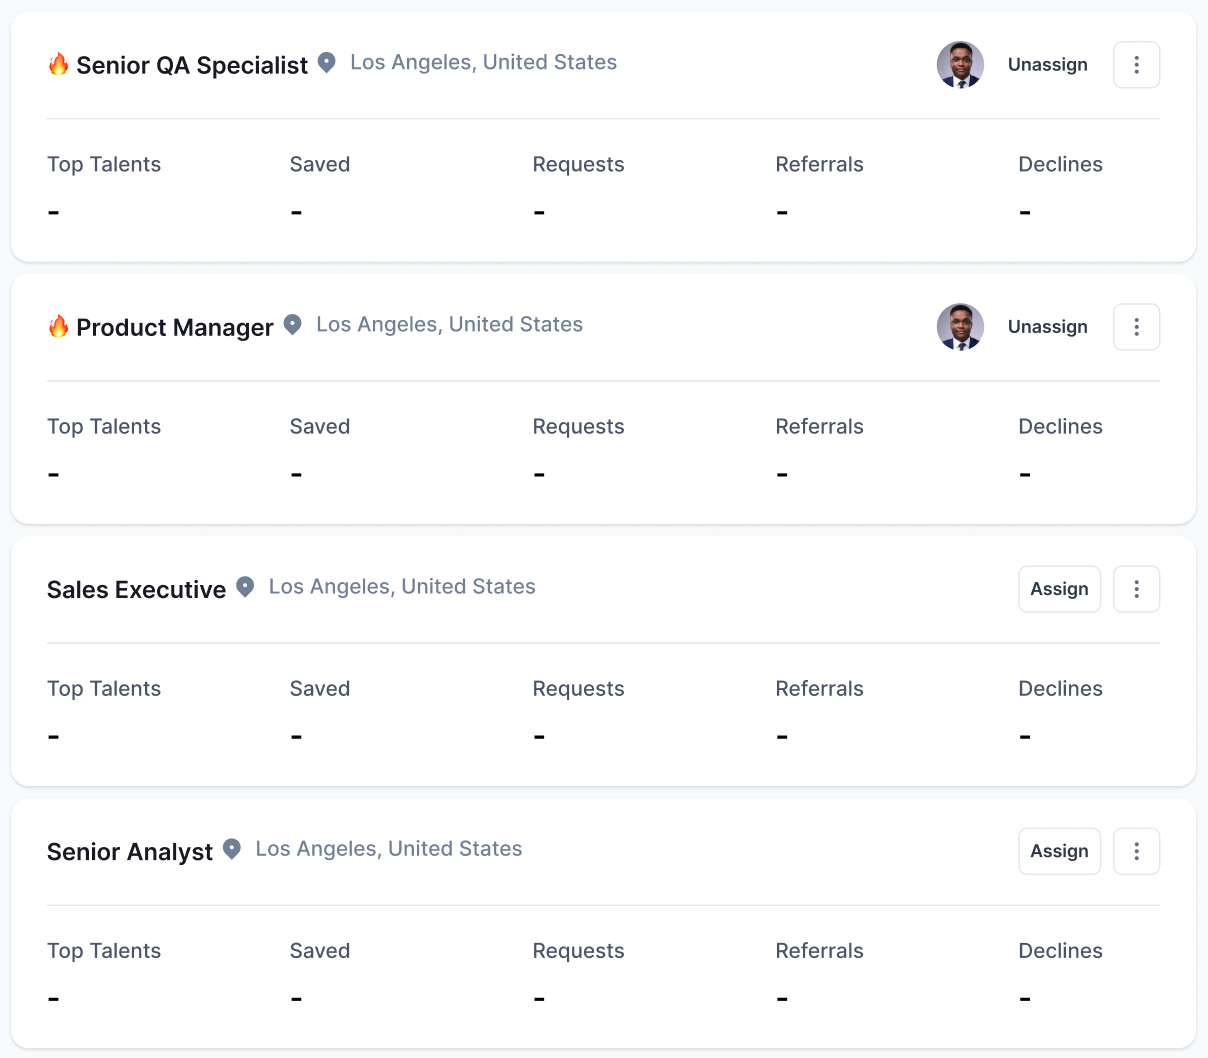Click the Senior QA Specialist location pin icon
Viewport: 1208px width, 1058px height.
(326, 63)
